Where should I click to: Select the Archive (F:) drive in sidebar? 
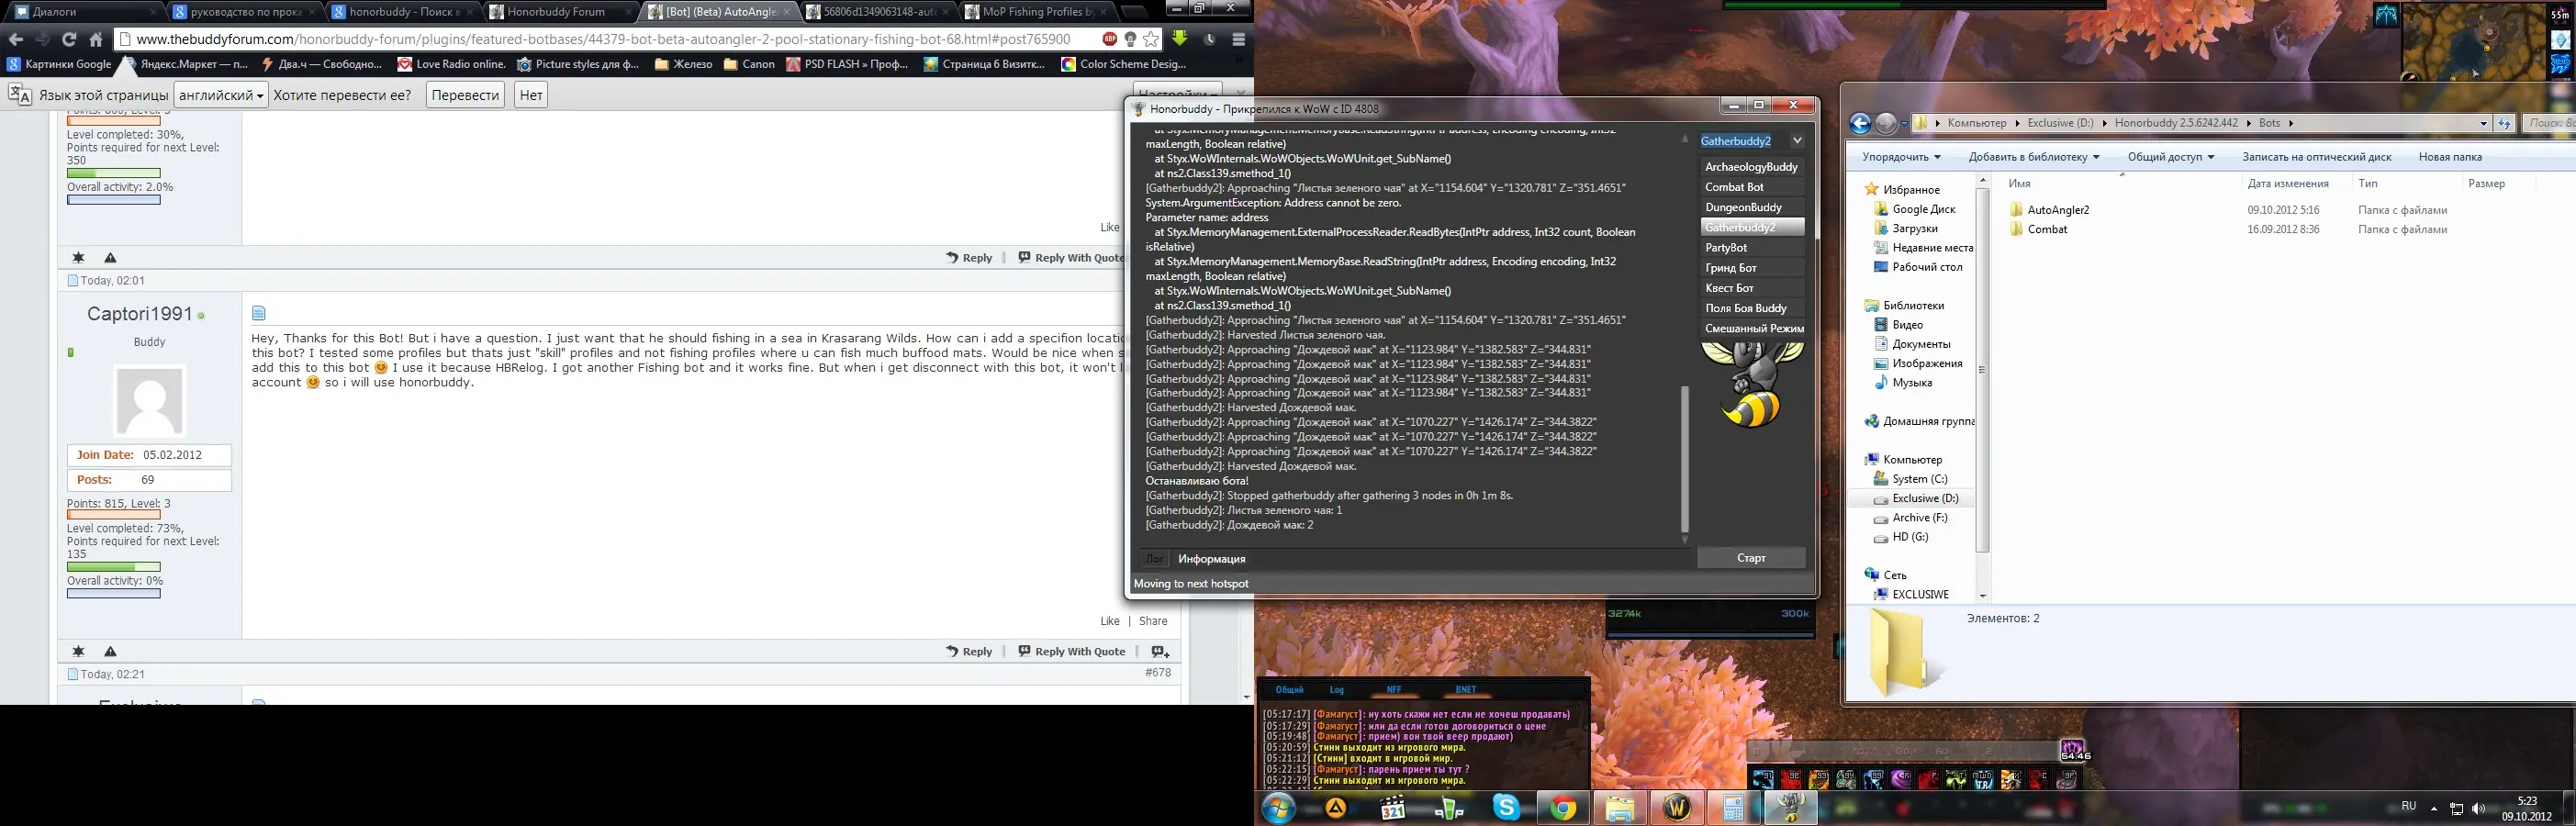pyautogui.click(x=1919, y=517)
